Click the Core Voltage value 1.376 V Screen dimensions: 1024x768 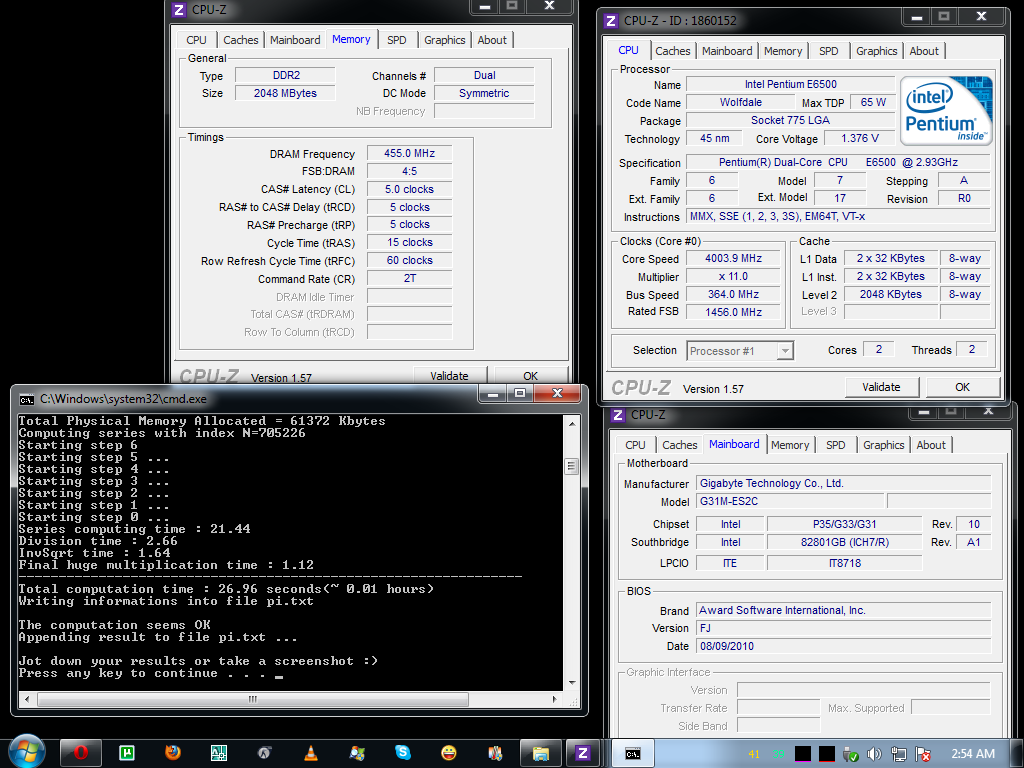click(x=859, y=138)
